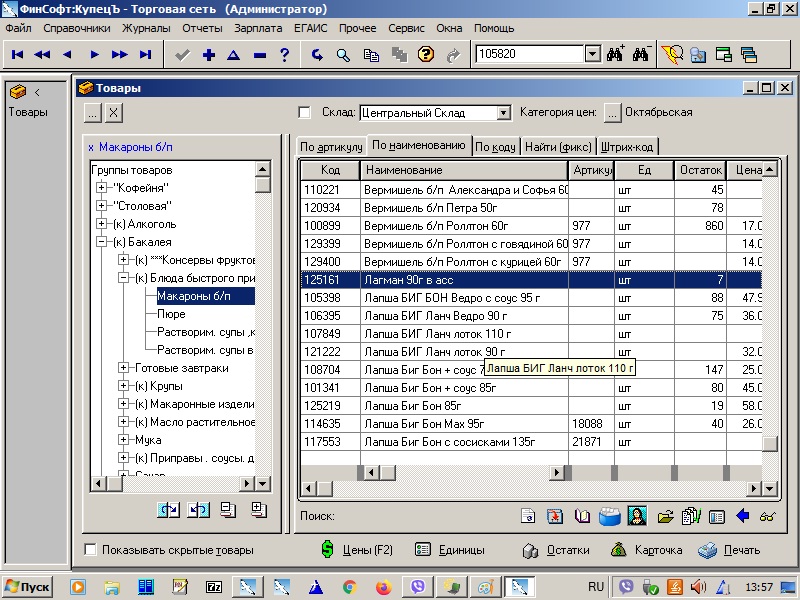Click the 105820 search input field
Image resolution: width=800 pixels, height=600 pixels.
(530, 54)
